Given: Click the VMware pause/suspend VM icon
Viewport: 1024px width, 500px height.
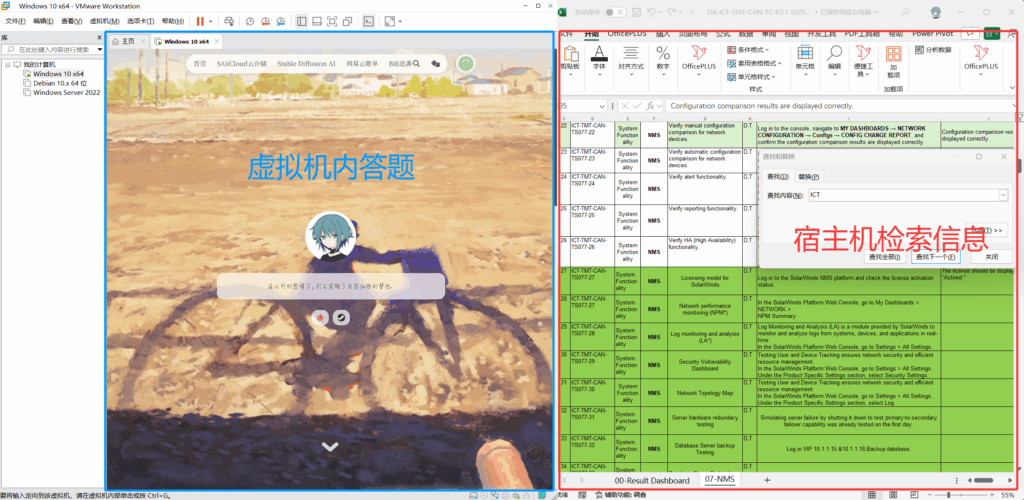Looking at the screenshot, I should tap(199, 20).
